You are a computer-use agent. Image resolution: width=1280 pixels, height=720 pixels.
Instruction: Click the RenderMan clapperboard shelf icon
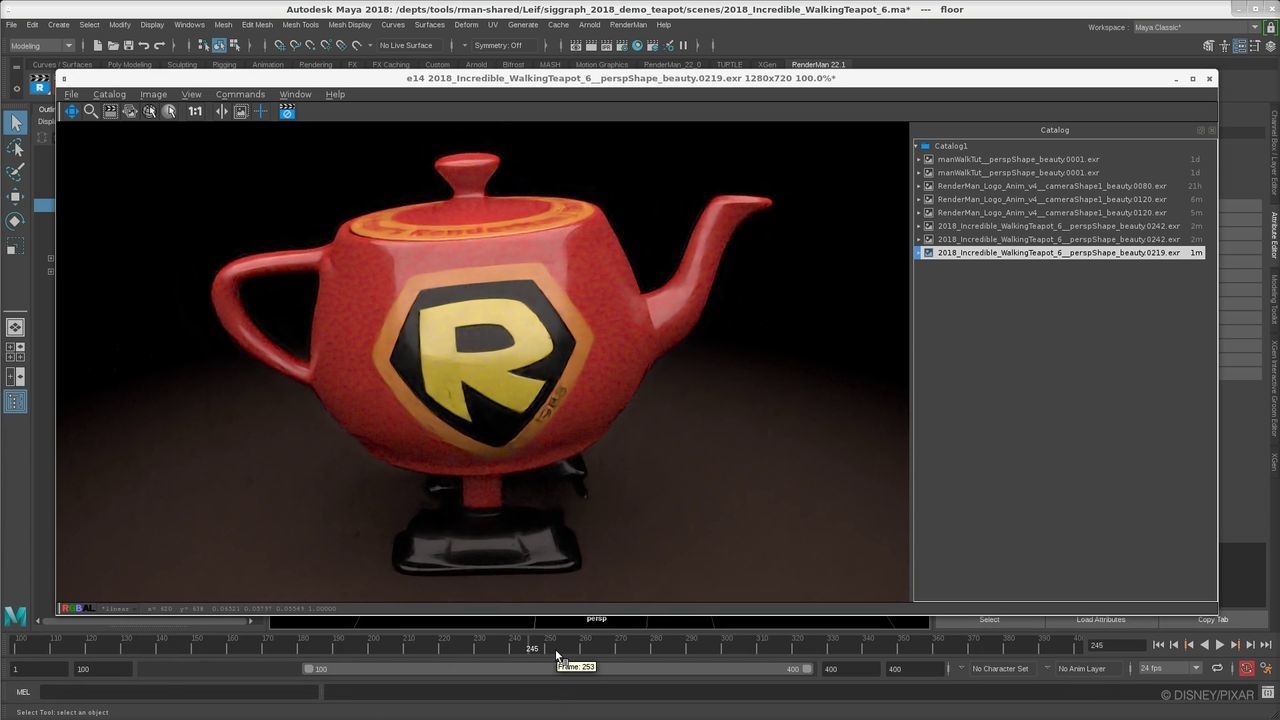point(40,84)
